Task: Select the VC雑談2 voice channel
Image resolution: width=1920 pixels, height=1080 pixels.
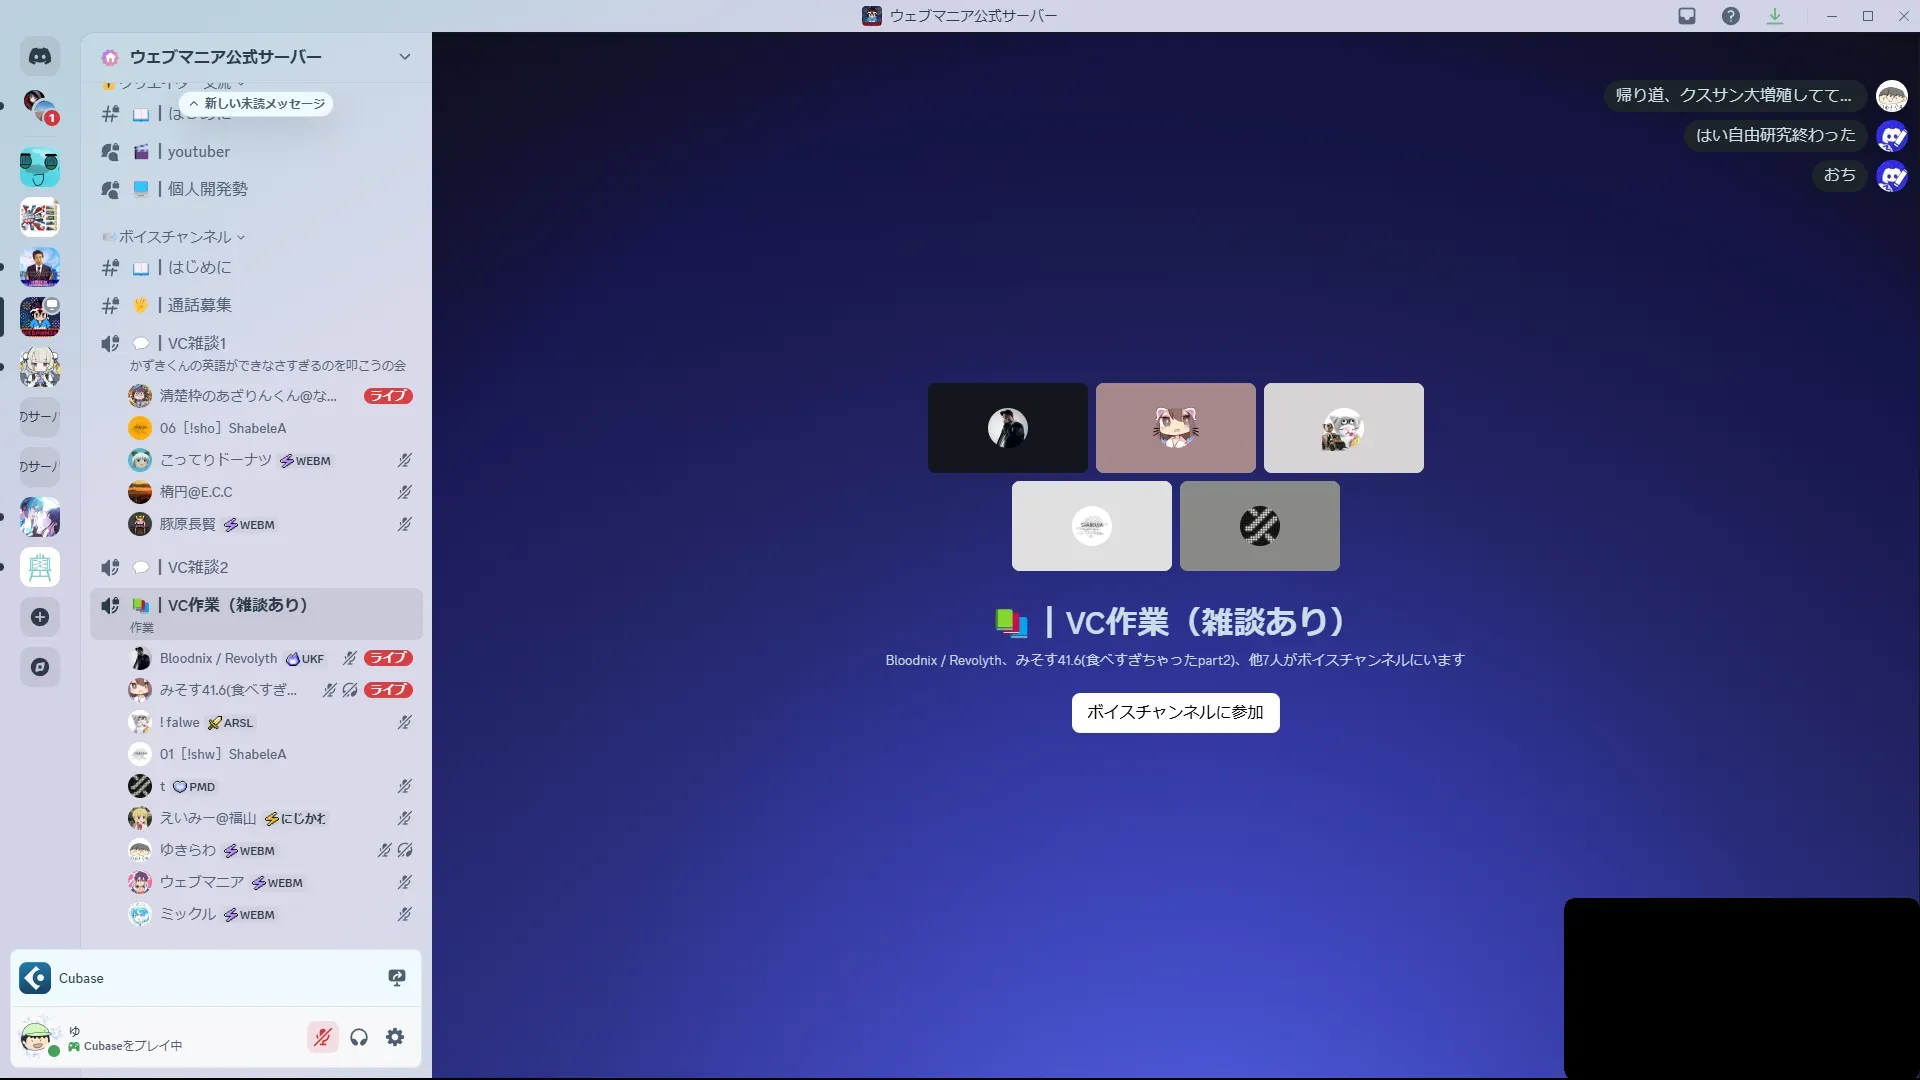Action: point(197,567)
